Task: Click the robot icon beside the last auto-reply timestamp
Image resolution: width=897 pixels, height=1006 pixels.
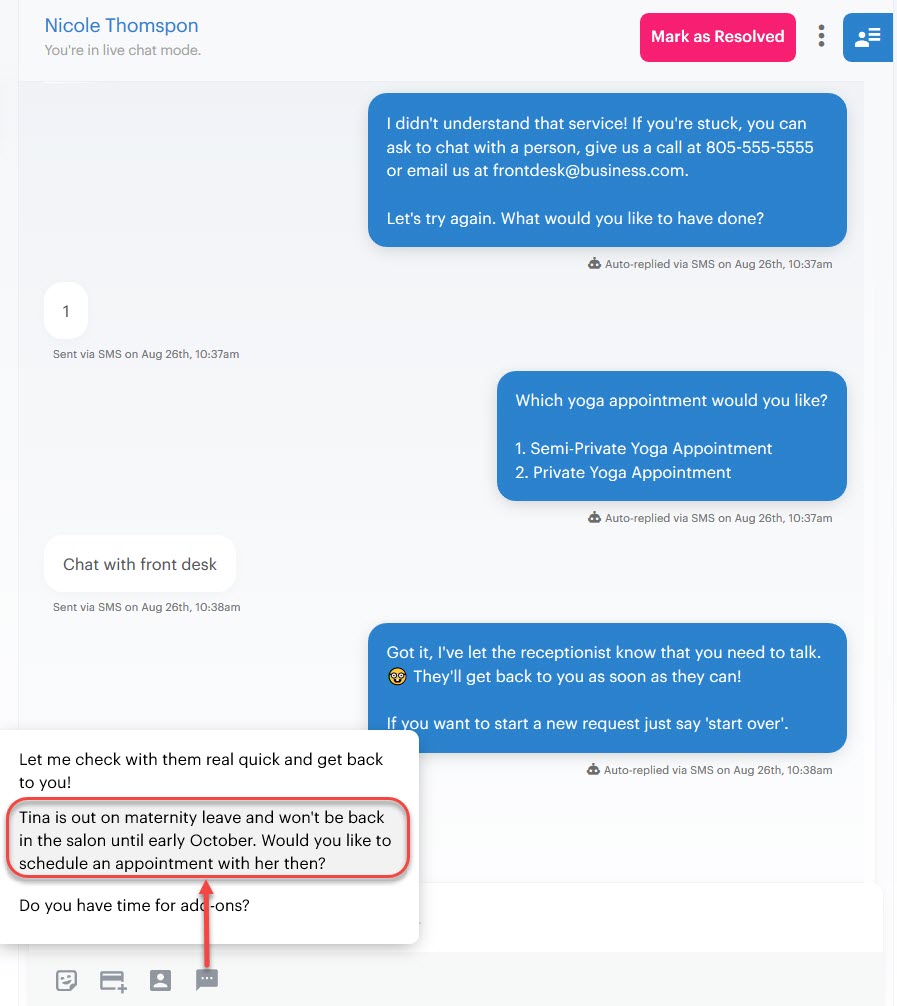Action: 594,770
